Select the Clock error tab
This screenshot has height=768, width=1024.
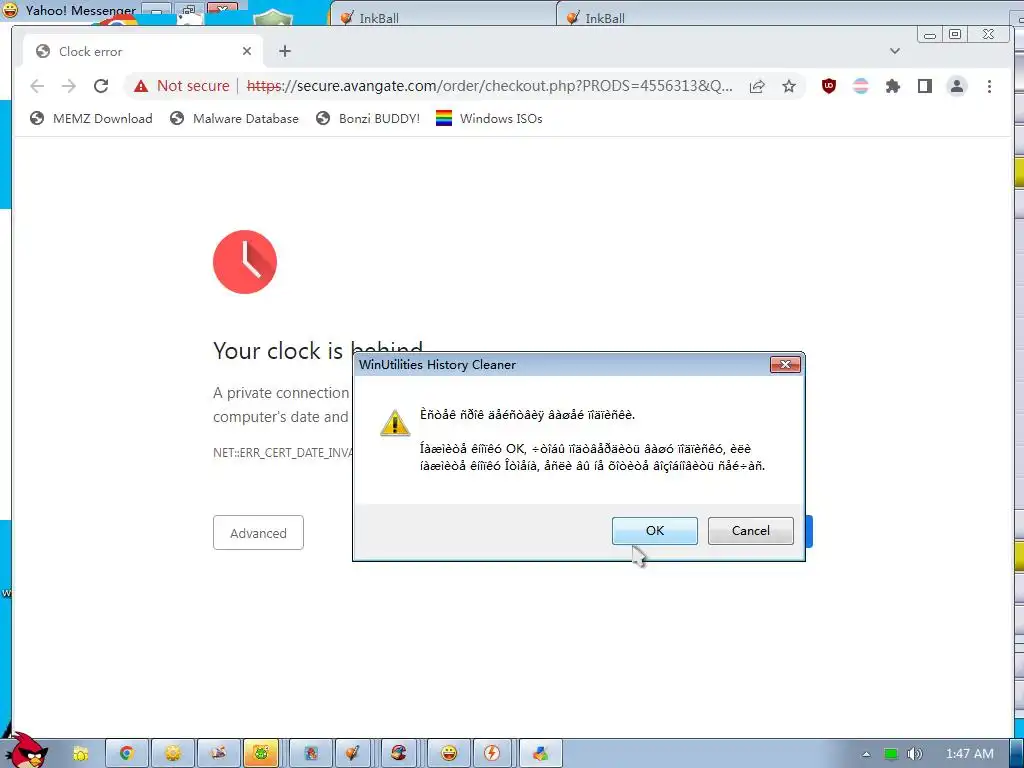click(x=143, y=51)
